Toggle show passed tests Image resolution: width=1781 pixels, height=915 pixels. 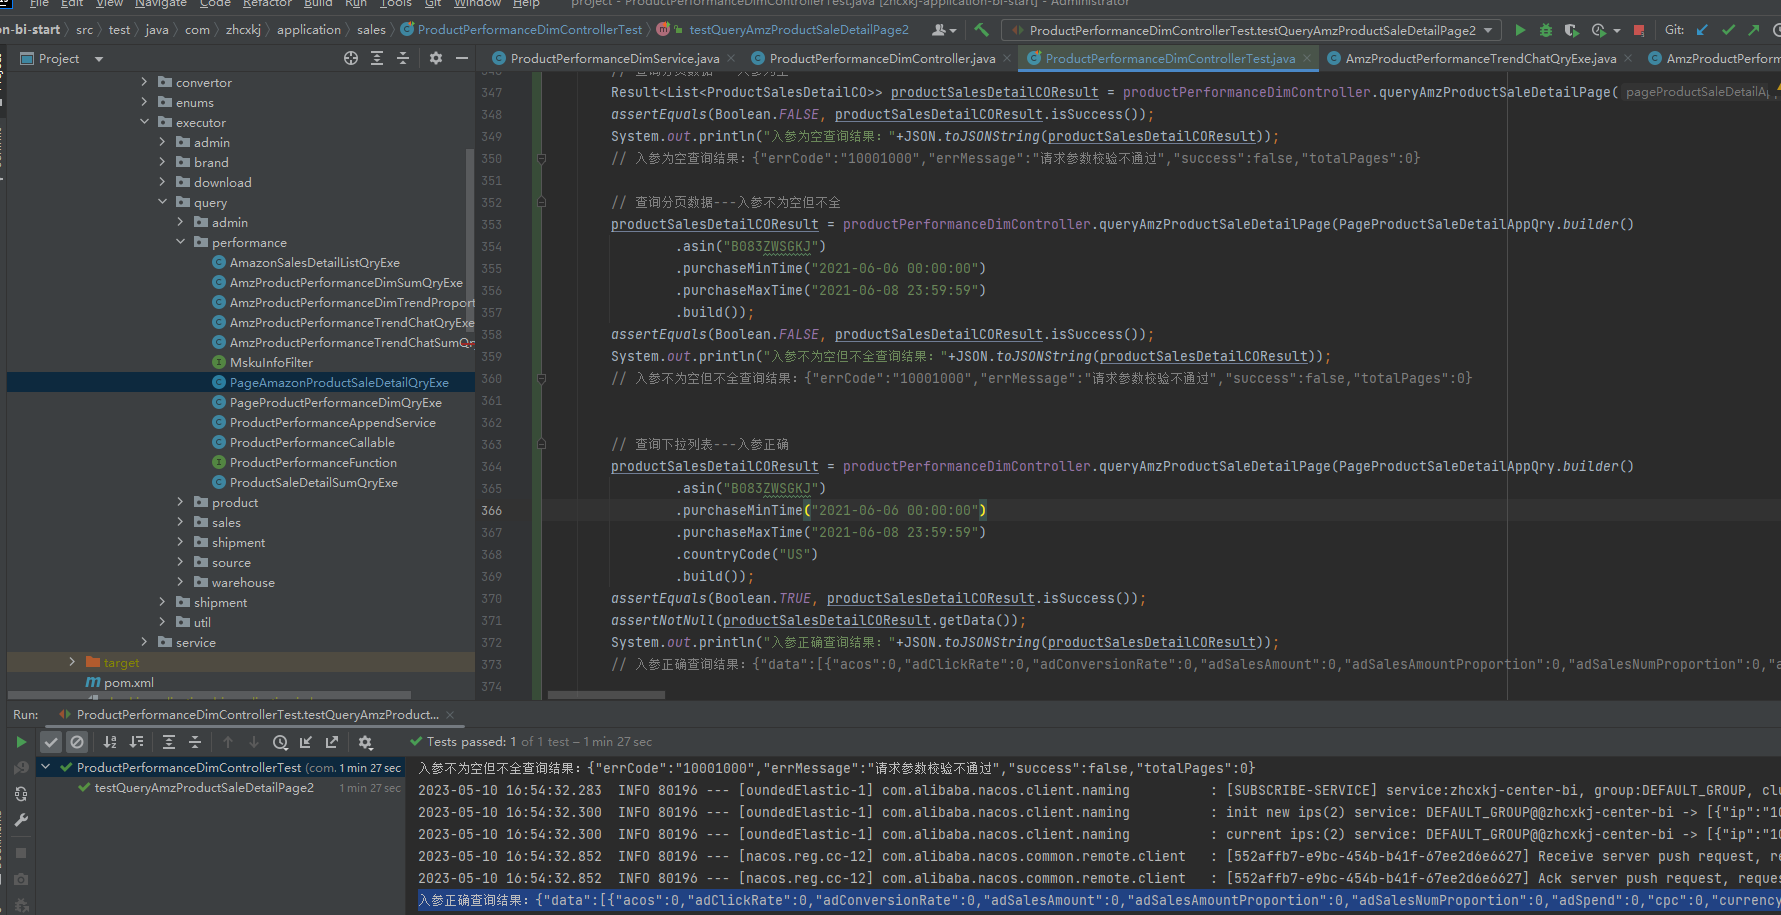point(51,742)
